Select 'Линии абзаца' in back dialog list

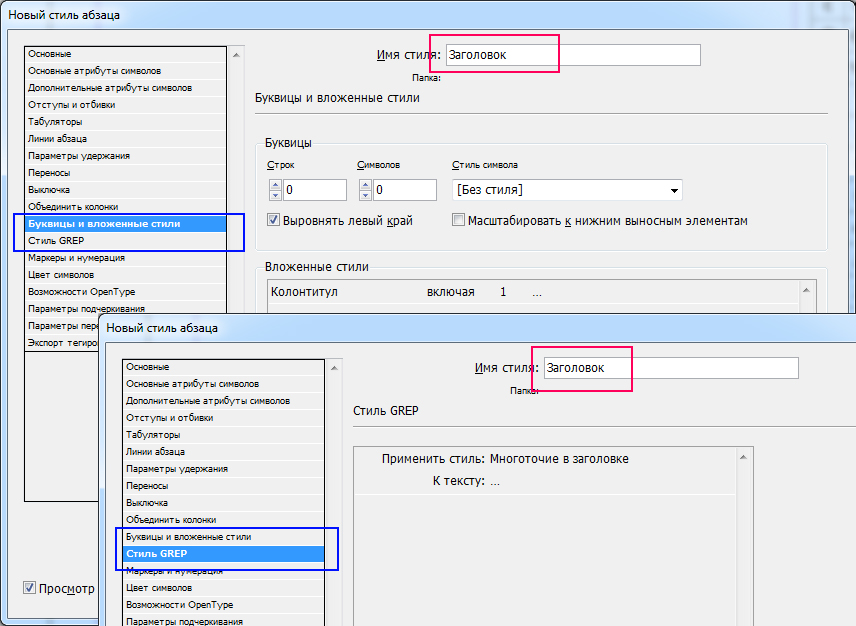point(126,139)
